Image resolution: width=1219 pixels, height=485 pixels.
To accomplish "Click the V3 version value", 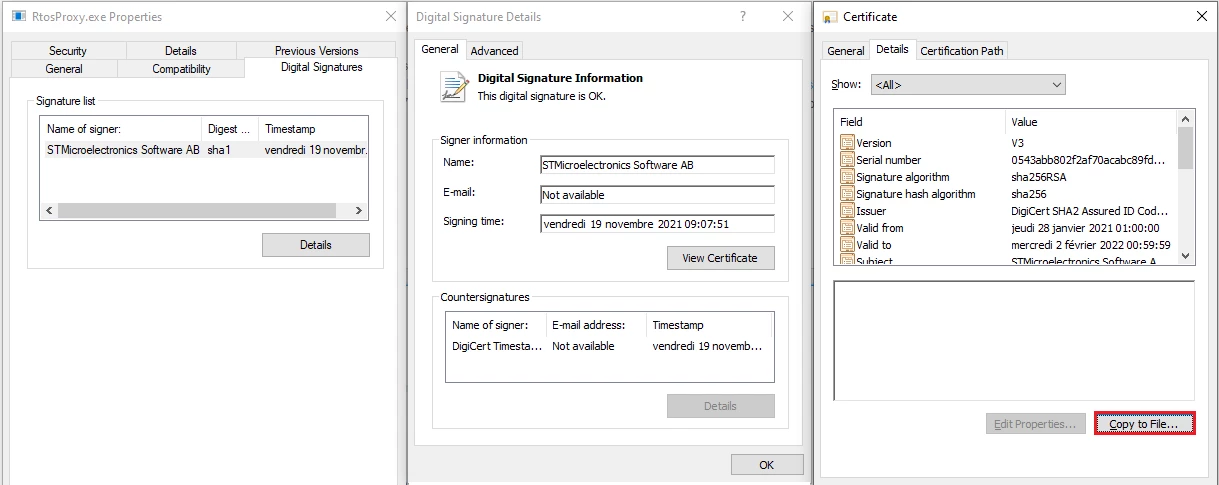I will (1018, 143).
